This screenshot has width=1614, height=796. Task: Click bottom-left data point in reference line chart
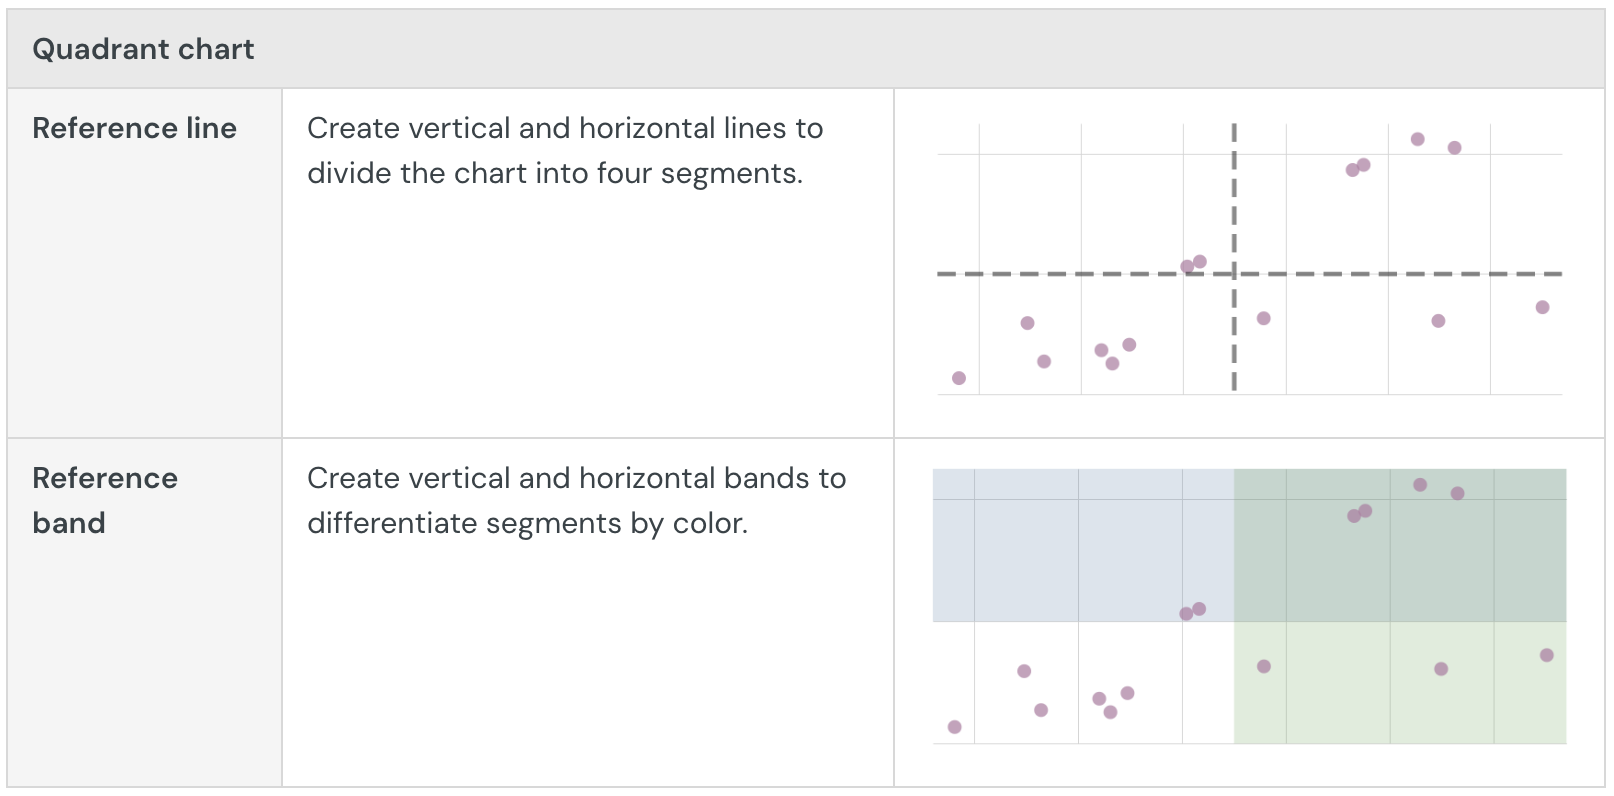click(x=959, y=378)
